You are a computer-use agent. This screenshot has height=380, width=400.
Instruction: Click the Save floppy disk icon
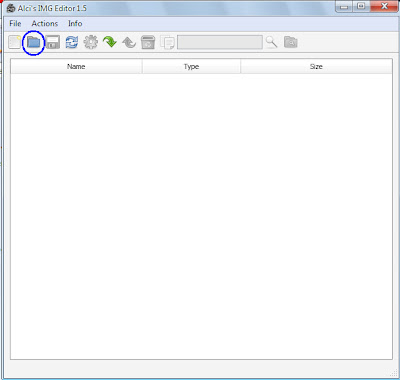53,43
